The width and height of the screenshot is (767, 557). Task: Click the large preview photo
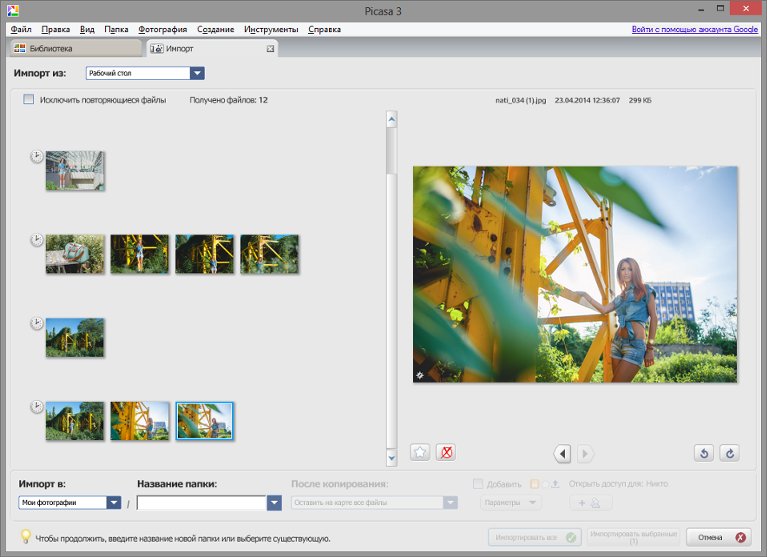point(575,274)
